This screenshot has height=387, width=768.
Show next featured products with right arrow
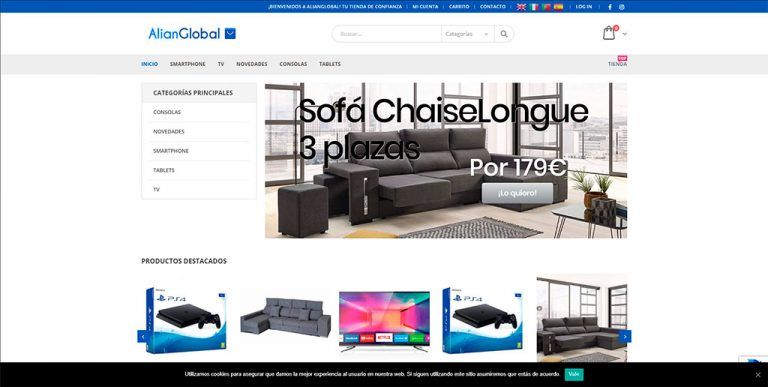click(x=625, y=337)
